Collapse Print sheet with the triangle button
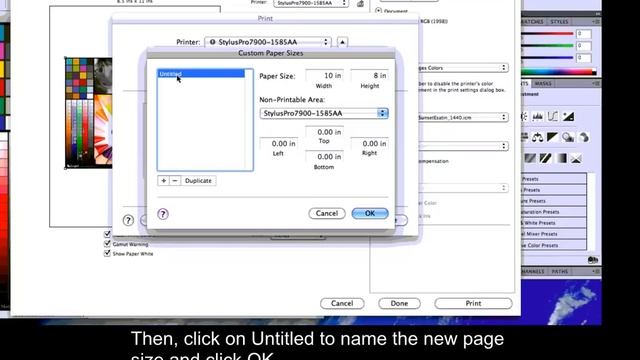 [342, 42]
